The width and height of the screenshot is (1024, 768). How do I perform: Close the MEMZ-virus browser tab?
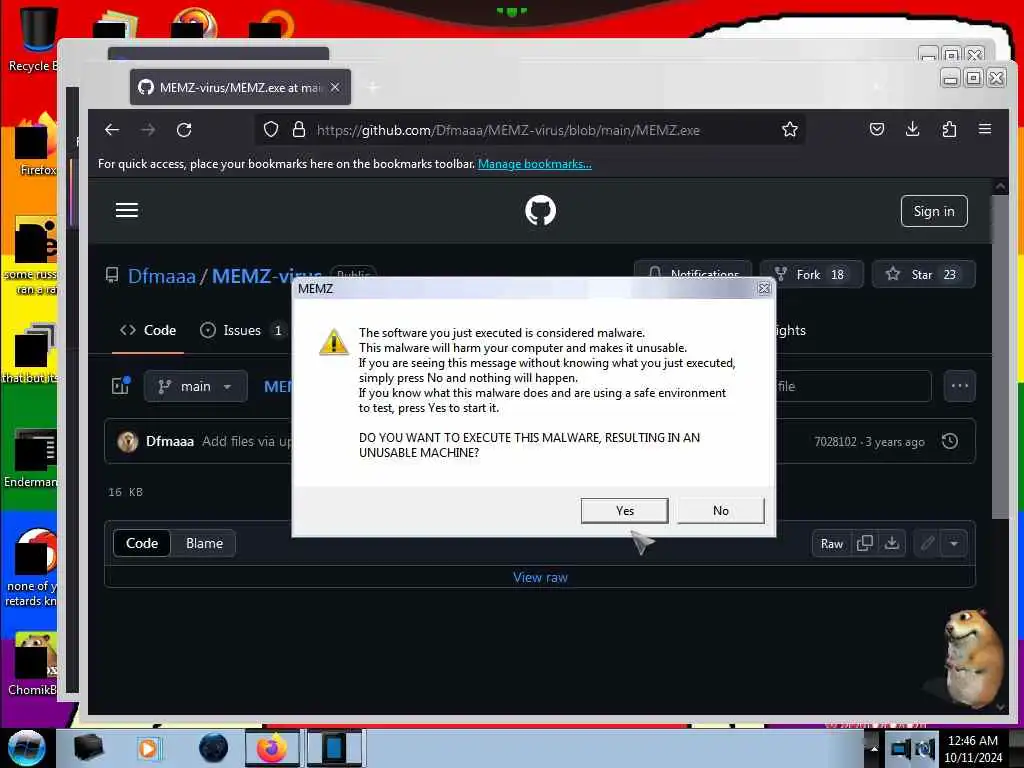(x=335, y=87)
